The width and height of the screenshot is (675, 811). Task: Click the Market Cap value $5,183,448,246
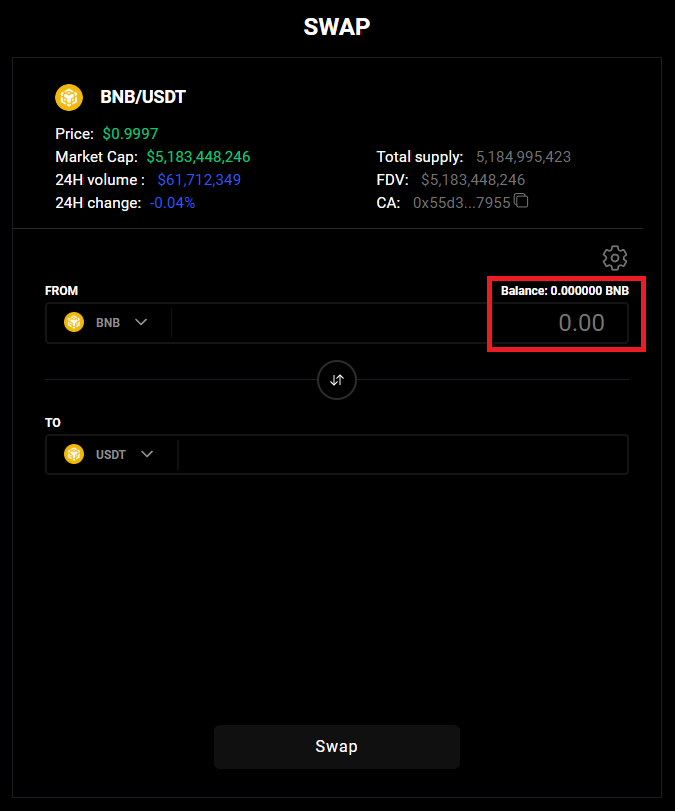198,157
